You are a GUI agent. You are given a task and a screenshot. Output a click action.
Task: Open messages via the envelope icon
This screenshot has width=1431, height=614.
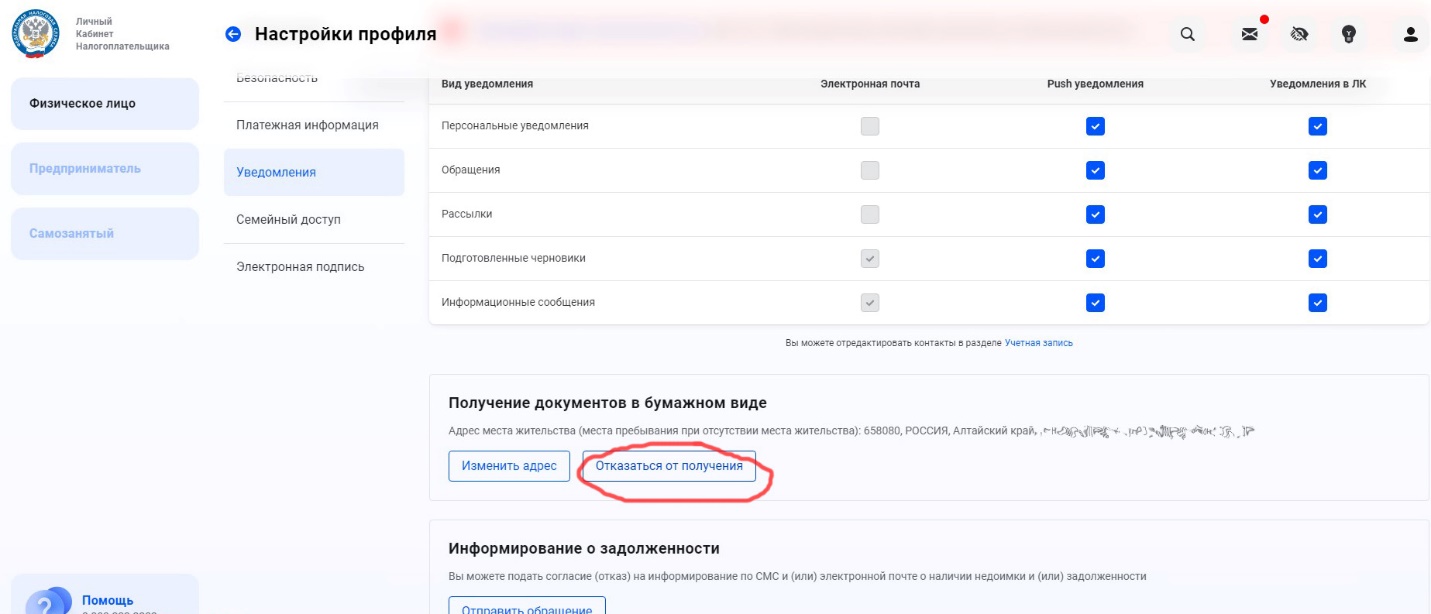[x=1249, y=34]
